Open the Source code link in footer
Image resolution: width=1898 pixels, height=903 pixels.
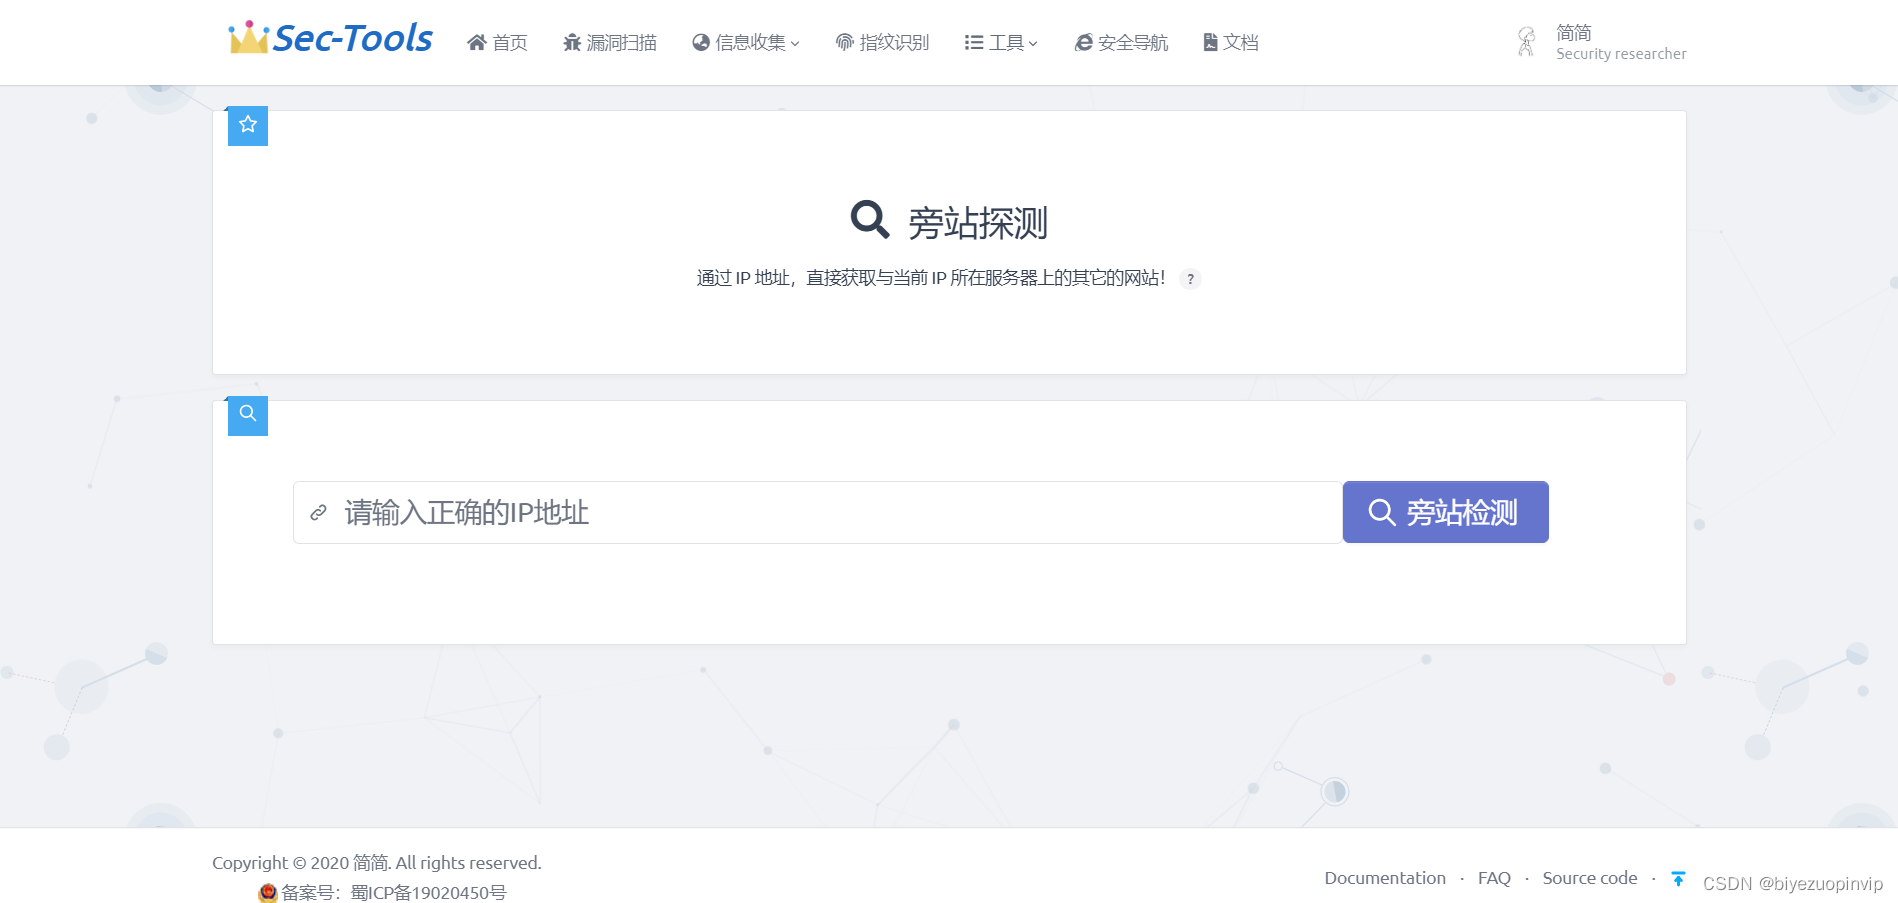(1589, 877)
